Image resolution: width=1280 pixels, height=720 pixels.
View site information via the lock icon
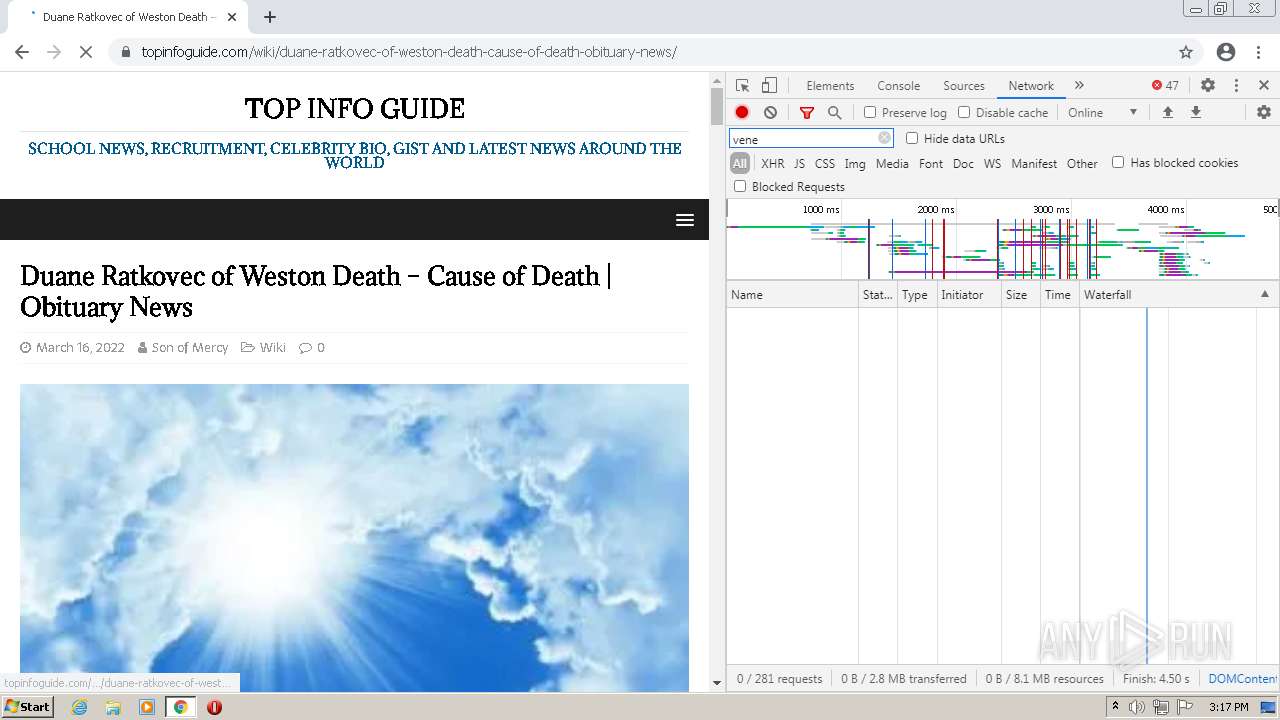pyautogui.click(x=126, y=52)
